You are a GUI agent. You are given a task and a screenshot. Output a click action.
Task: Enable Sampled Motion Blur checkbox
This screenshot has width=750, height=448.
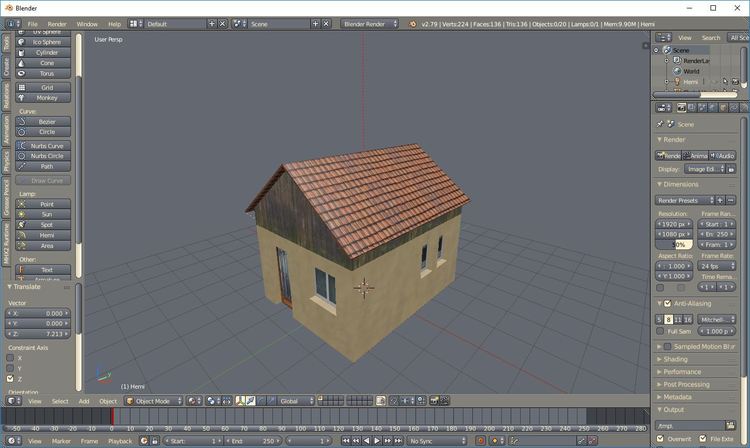click(668, 347)
